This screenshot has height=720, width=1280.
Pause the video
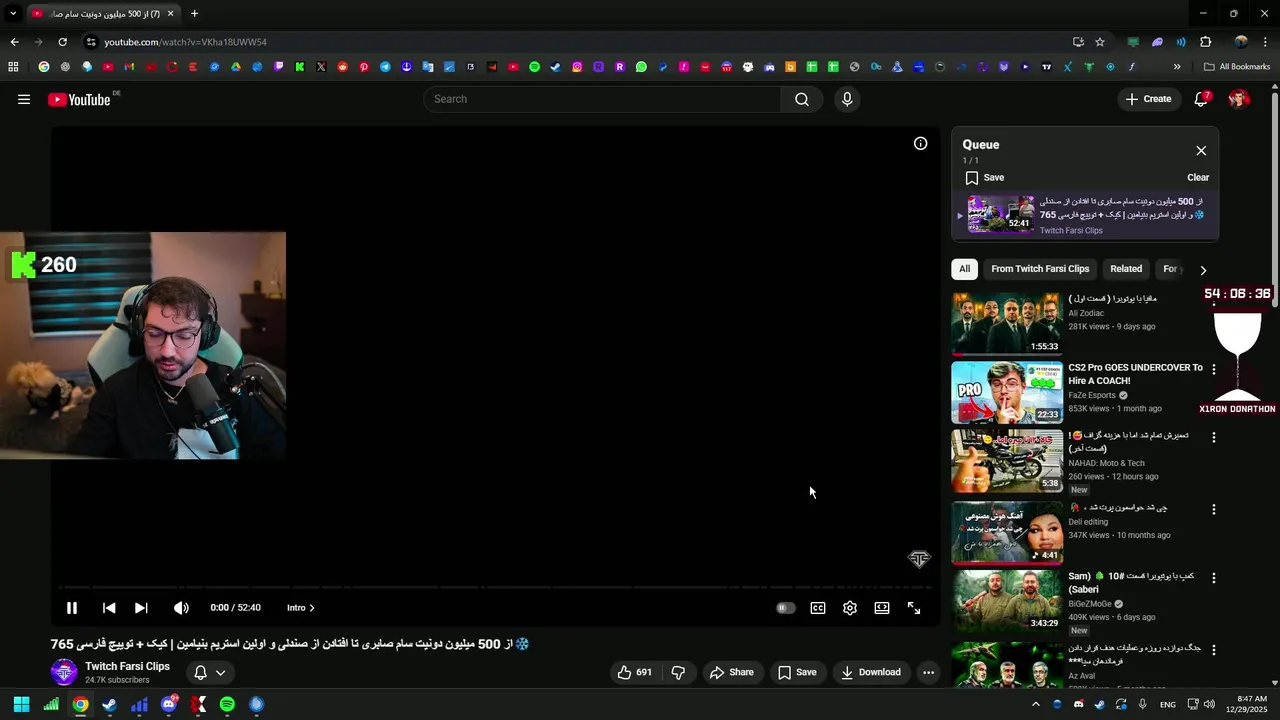pyautogui.click(x=72, y=608)
